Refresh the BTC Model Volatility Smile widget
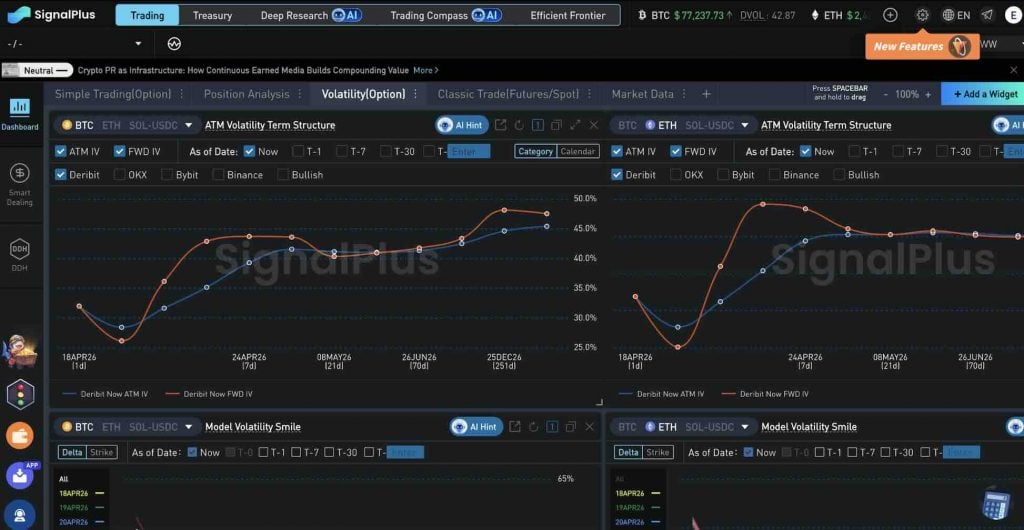Screen dimensions: 1024x530 point(533,427)
